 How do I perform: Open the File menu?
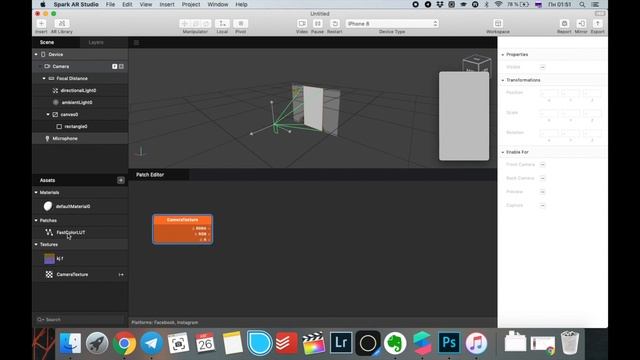(110, 4)
